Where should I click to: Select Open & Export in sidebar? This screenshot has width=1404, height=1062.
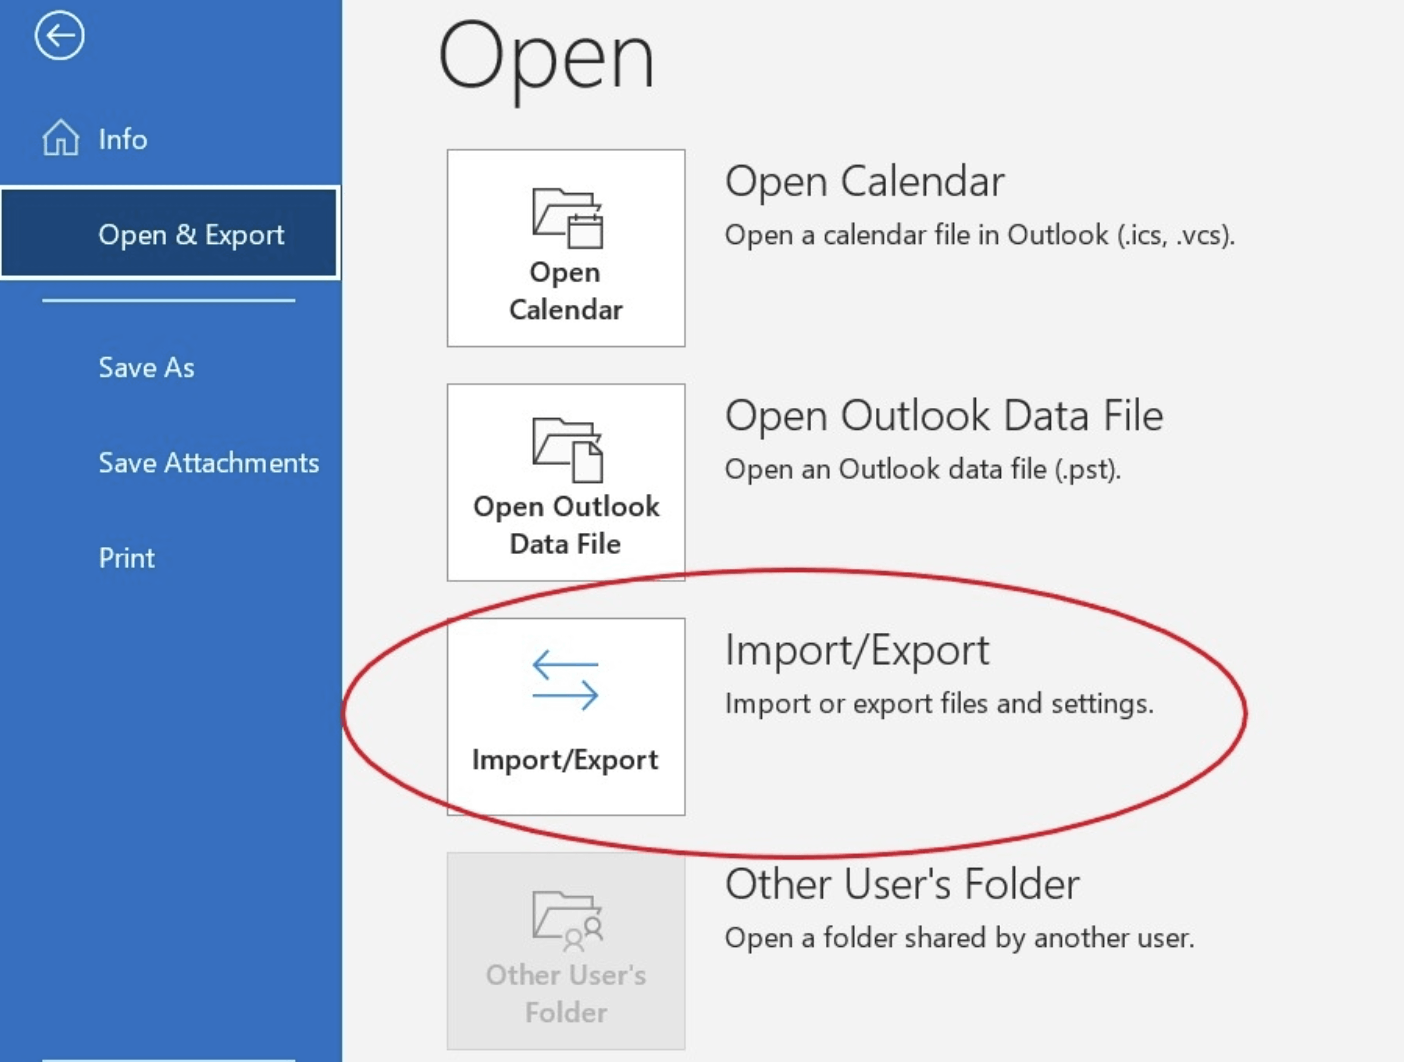point(170,233)
